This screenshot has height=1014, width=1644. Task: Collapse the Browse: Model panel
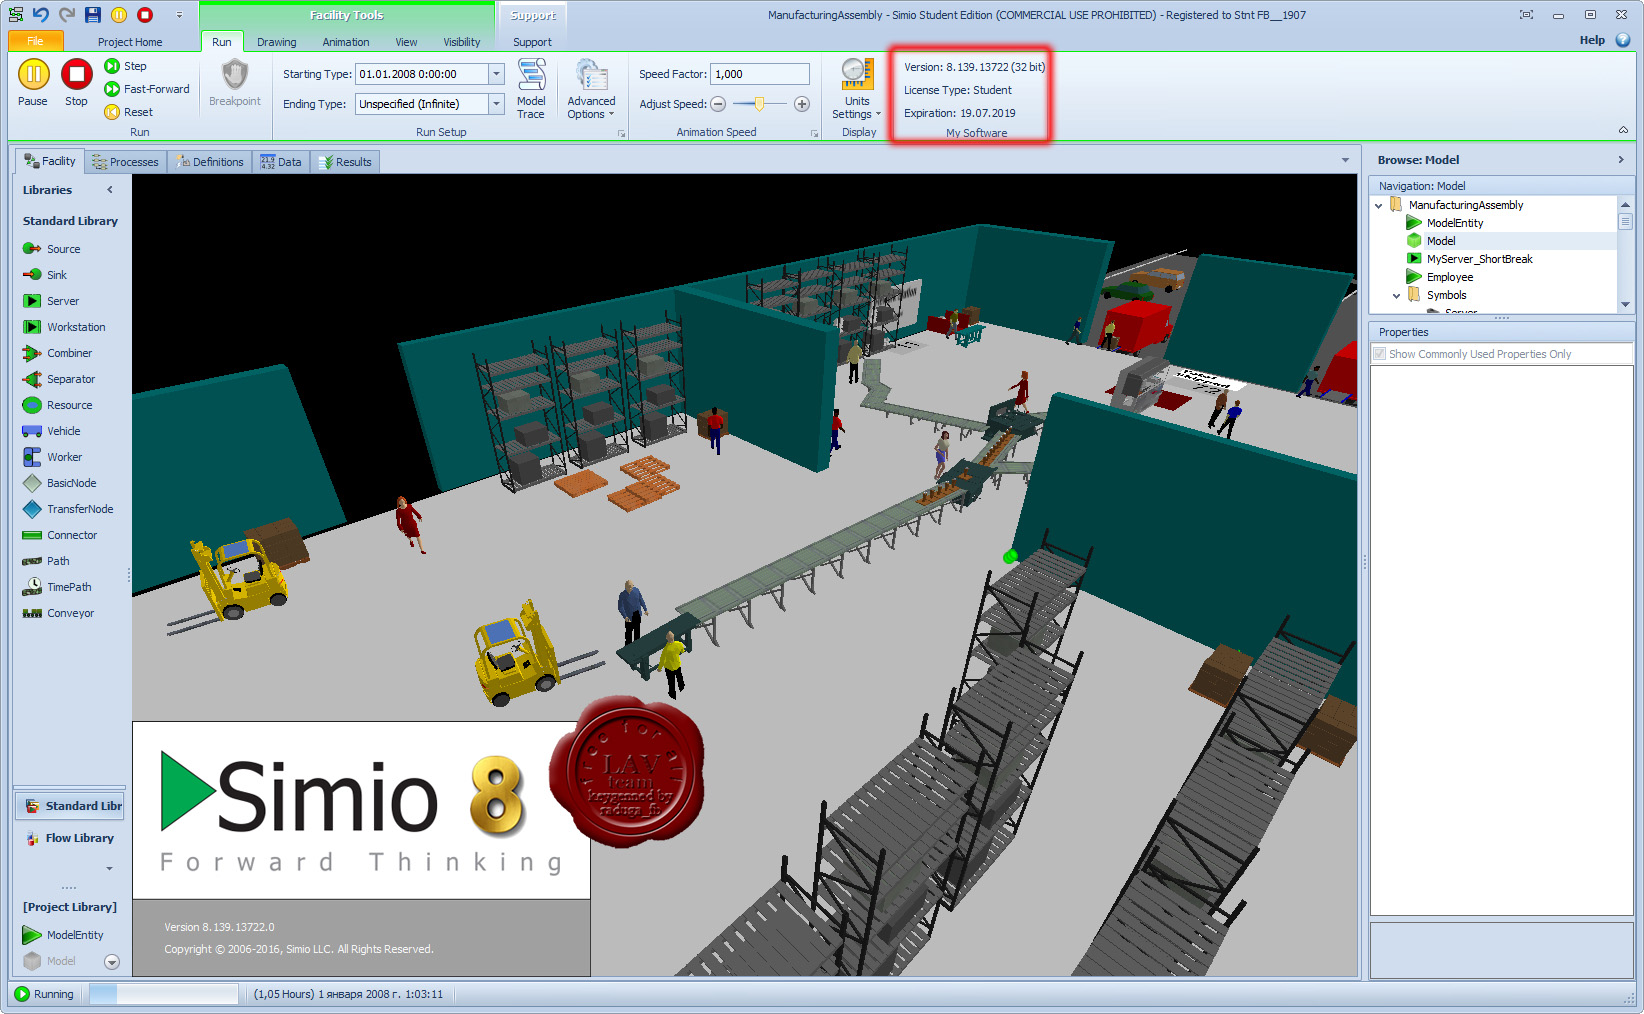1621,160
